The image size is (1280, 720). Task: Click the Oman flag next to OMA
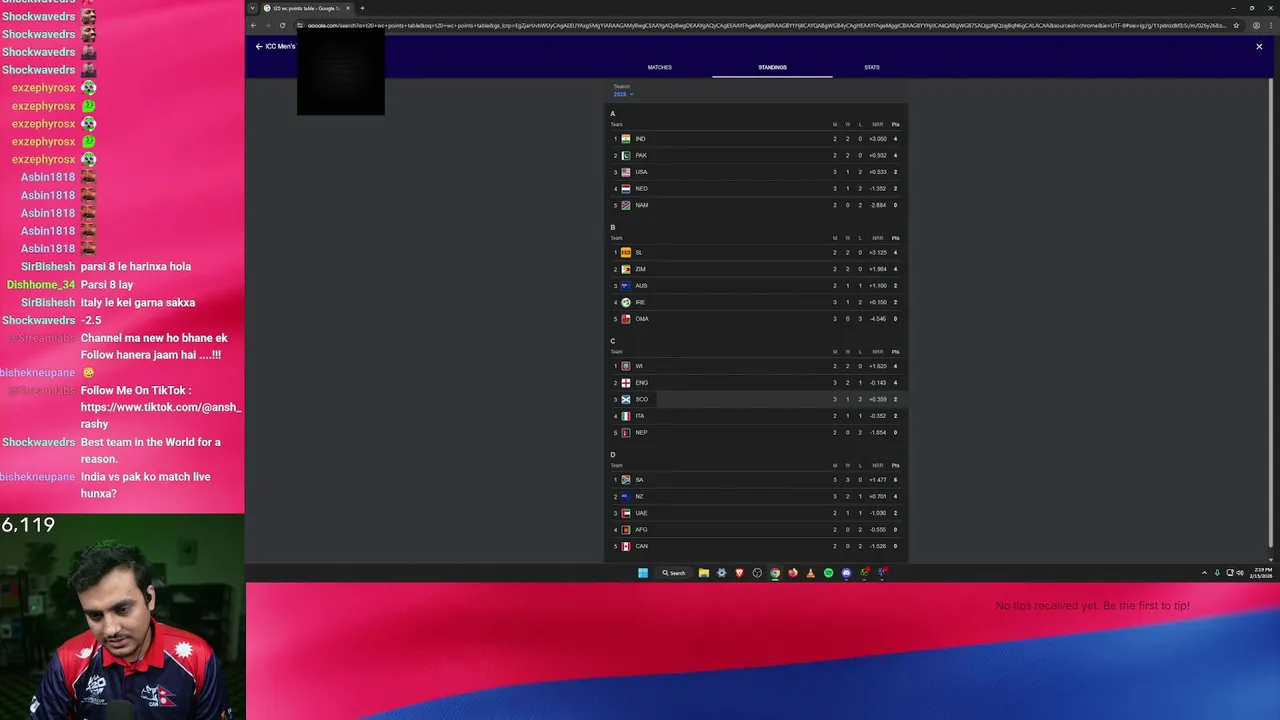[626, 319]
